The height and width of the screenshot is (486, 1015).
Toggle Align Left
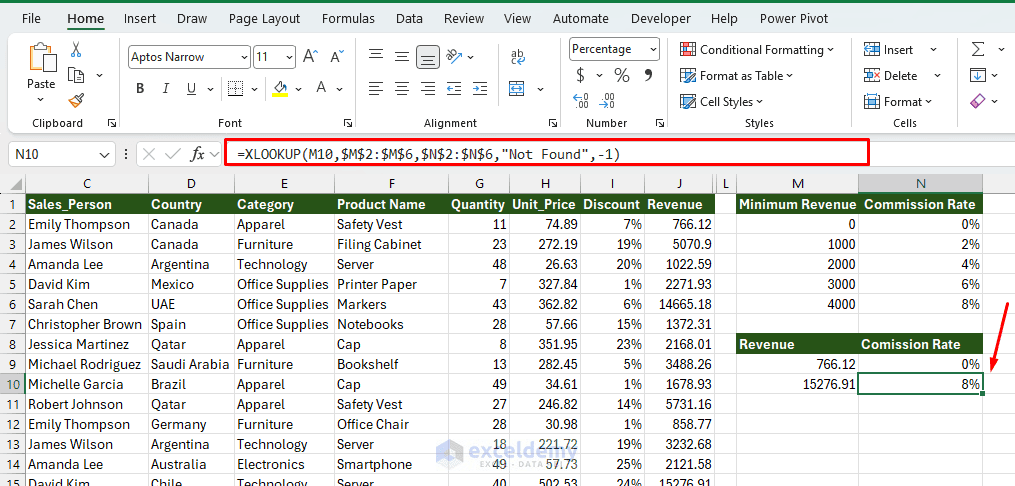pos(376,88)
